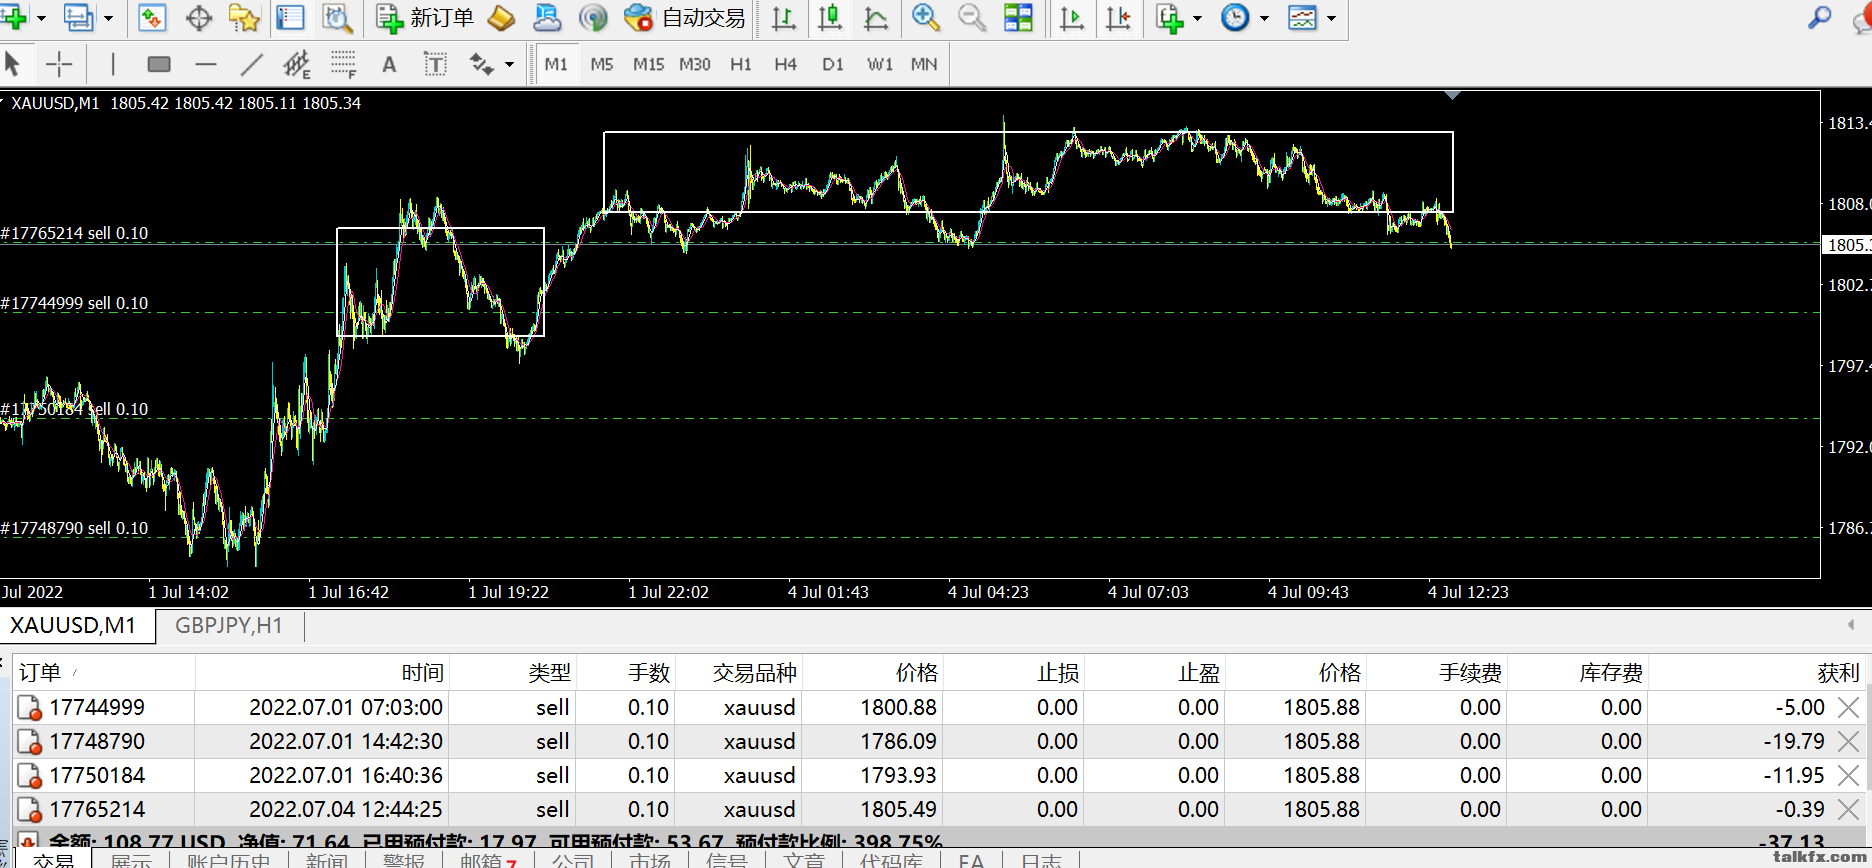Open the 新闻 news tab

[327, 860]
